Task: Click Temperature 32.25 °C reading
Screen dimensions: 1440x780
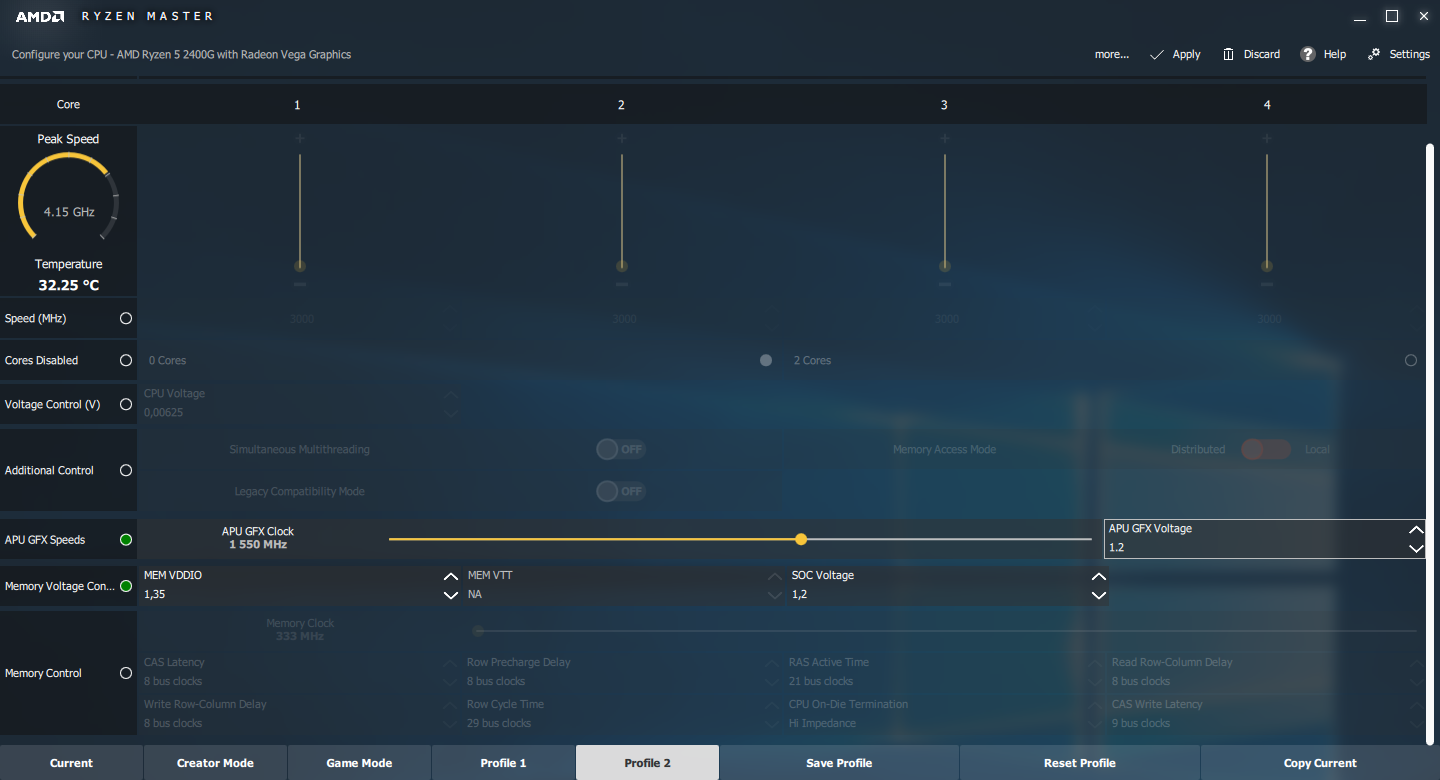Action: (69, 285)
